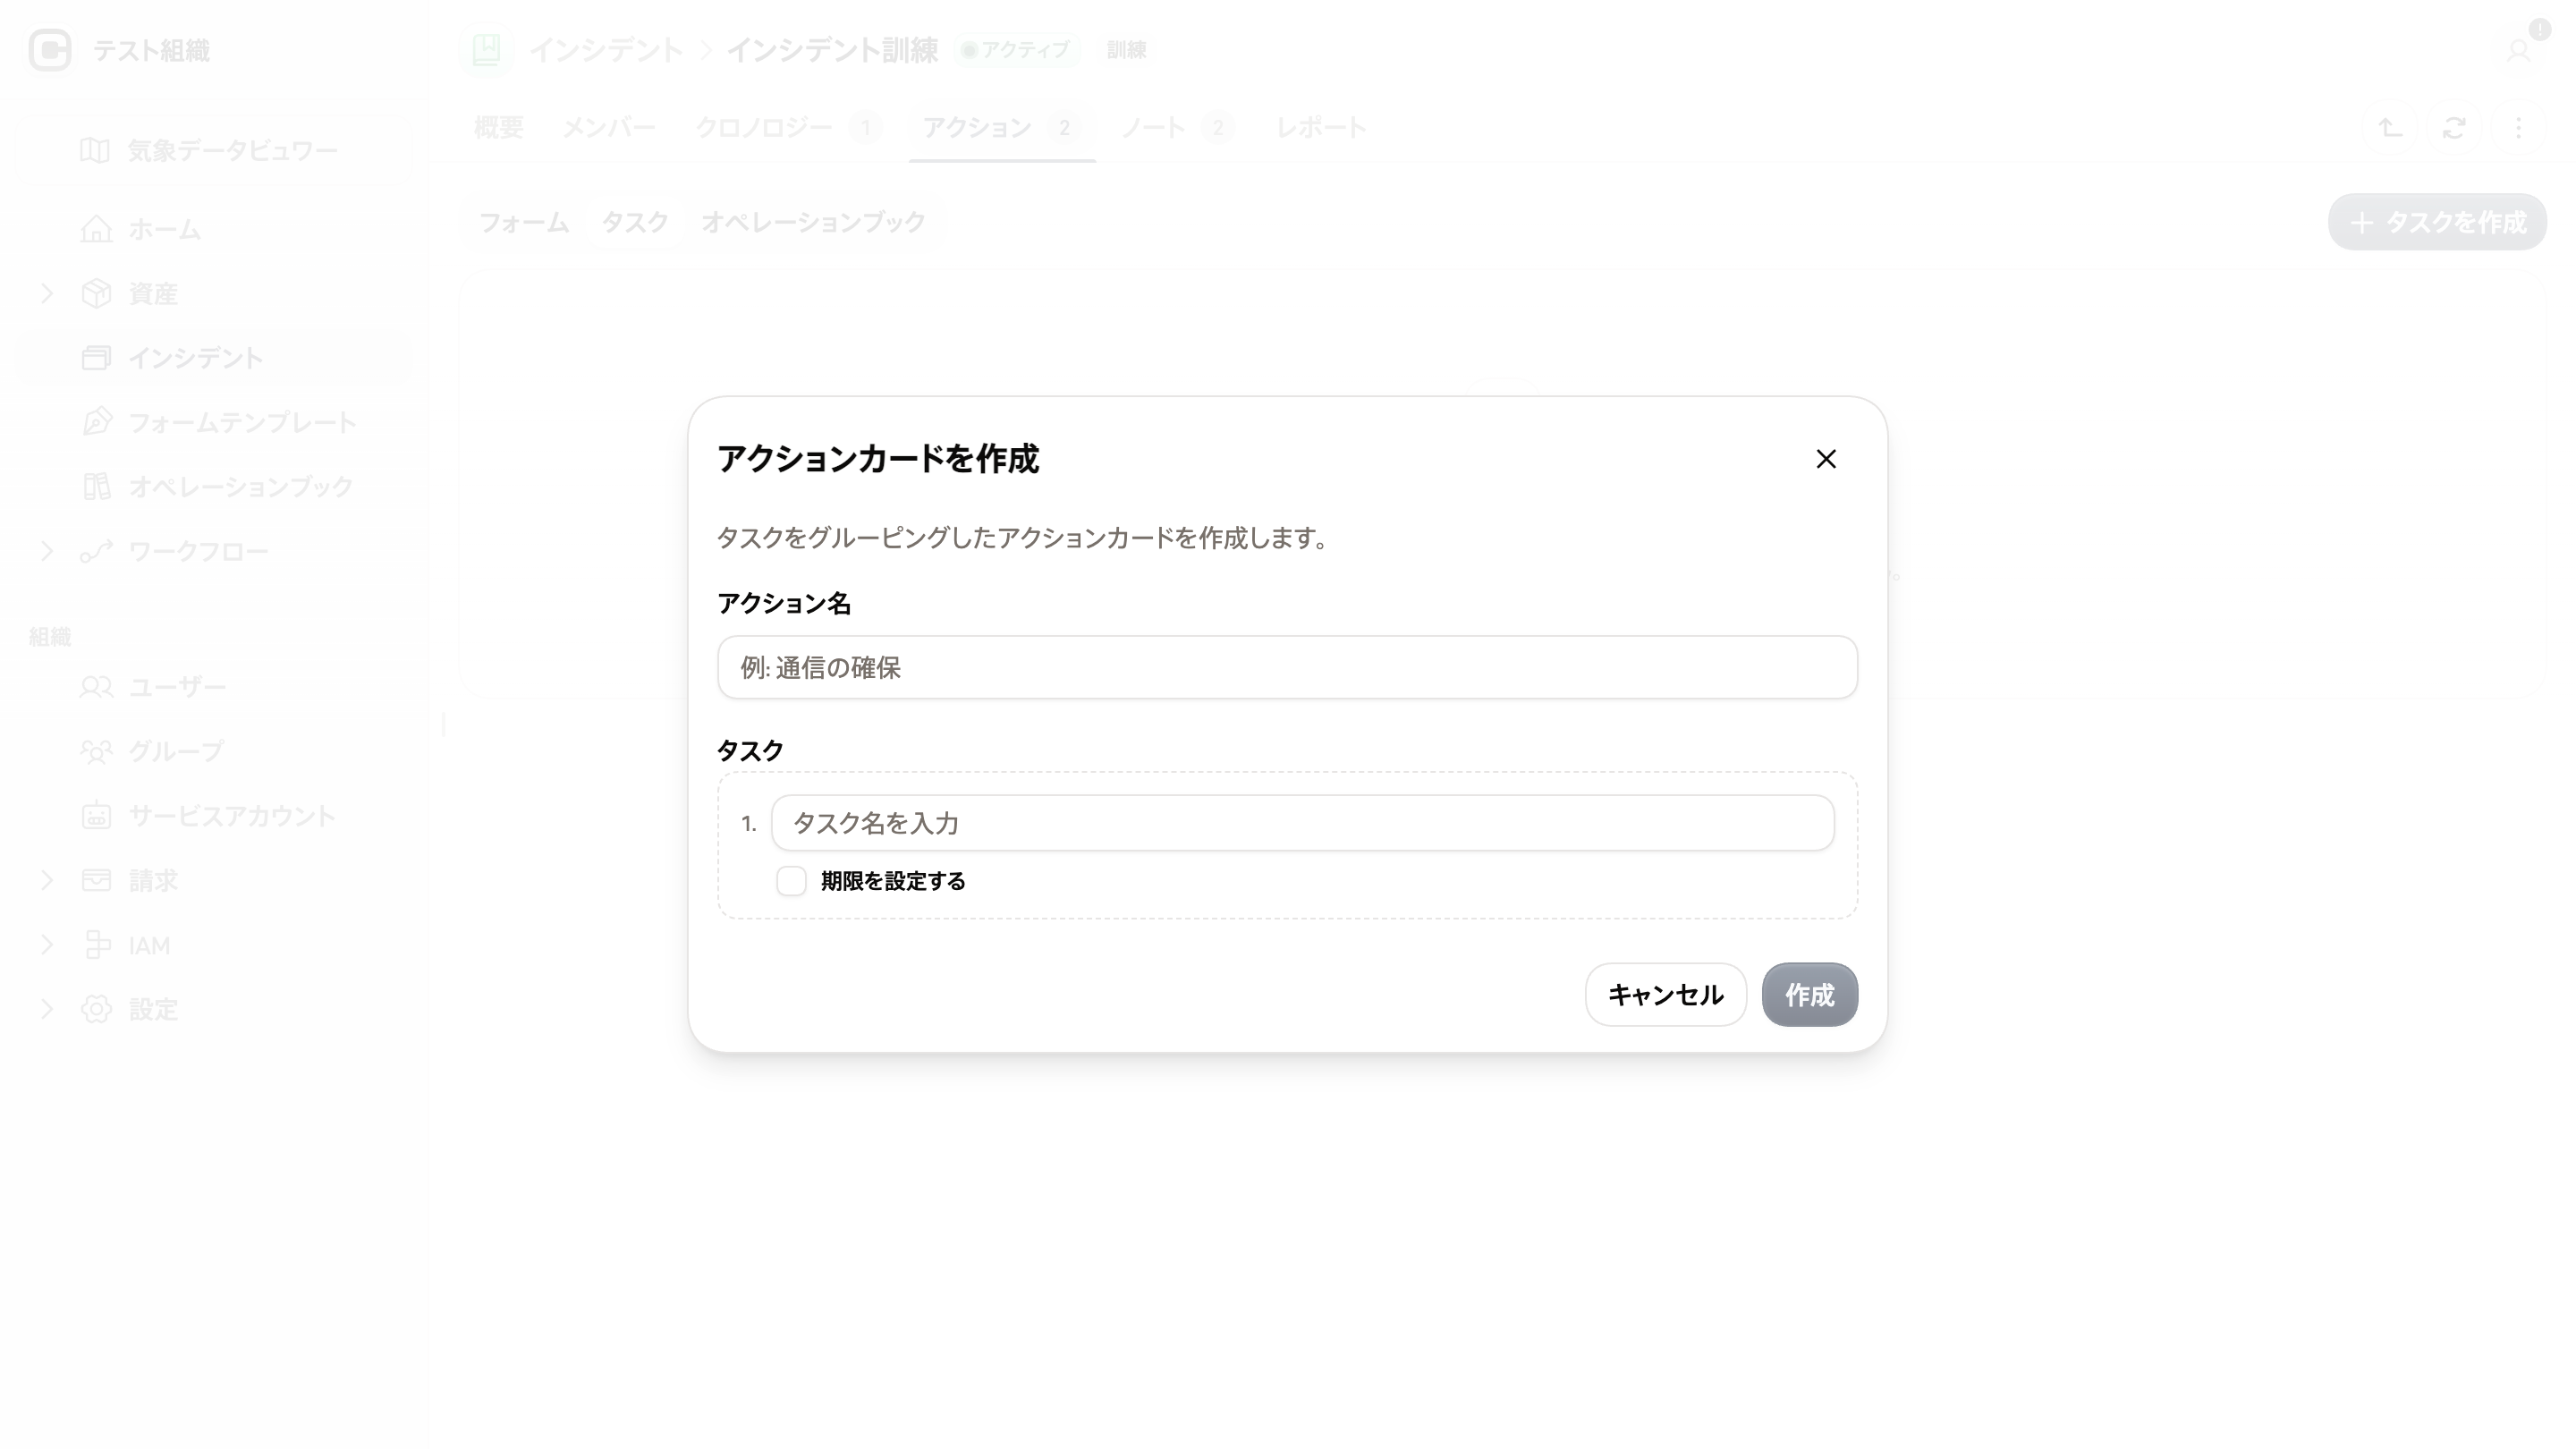Switch to the メンバー tab
2576x1449 pixels.
(608, 128)
